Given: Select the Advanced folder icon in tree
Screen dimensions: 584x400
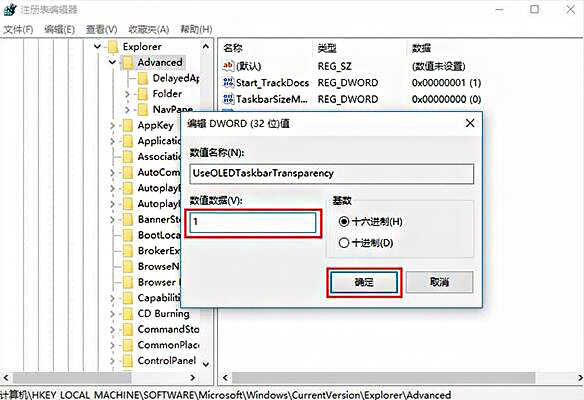Looking at the screenshot, I should coord(128,63).
